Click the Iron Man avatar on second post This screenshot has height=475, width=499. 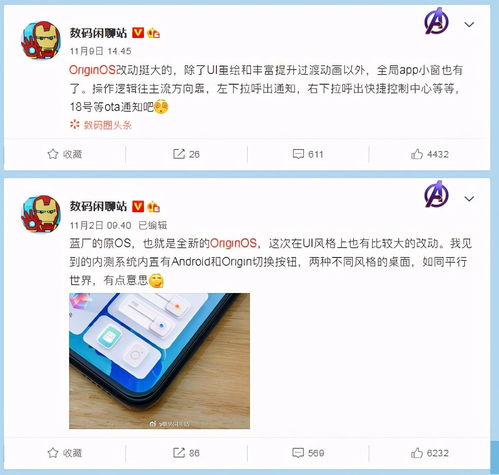[x=41, y=214]
